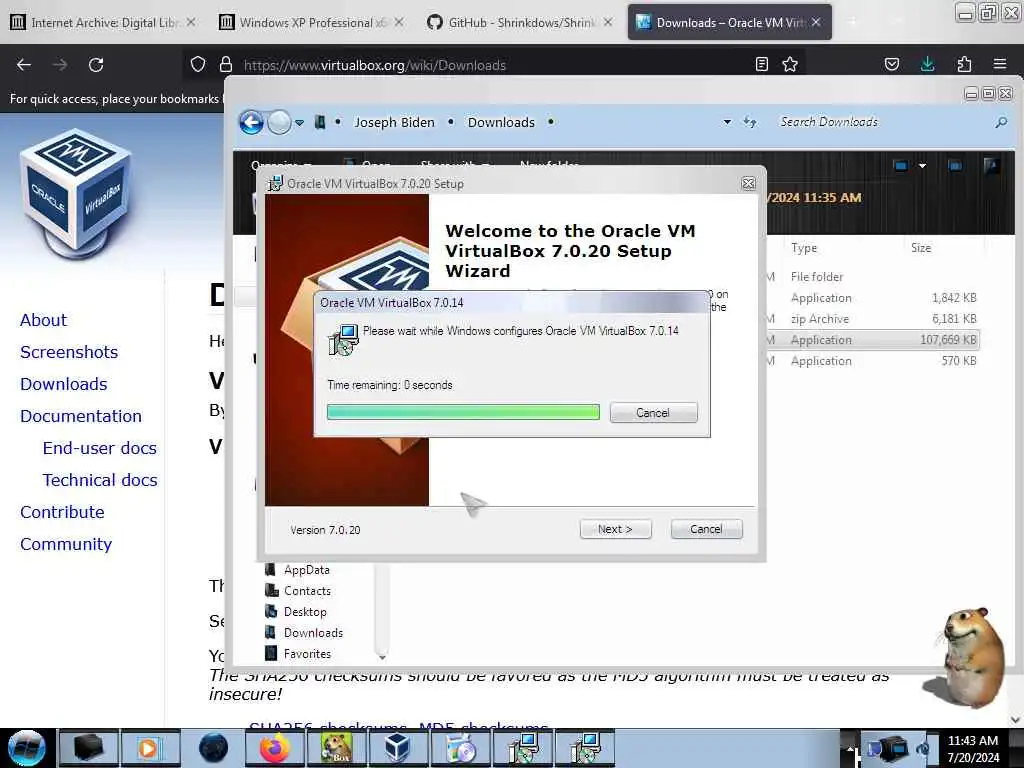Image resolution: width=1024 pixels, height=768 pixels.
Task: Open the End-user docs link
Action: 99,448
